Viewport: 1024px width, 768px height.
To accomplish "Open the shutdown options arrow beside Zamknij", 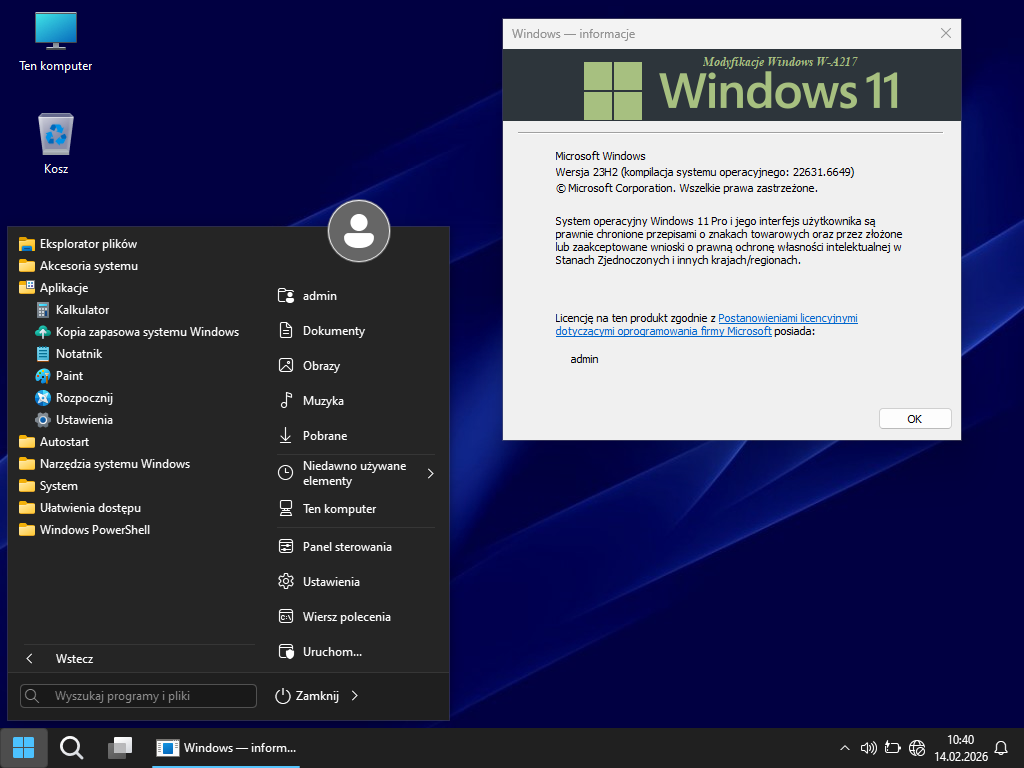I will (x=356, y=696).
